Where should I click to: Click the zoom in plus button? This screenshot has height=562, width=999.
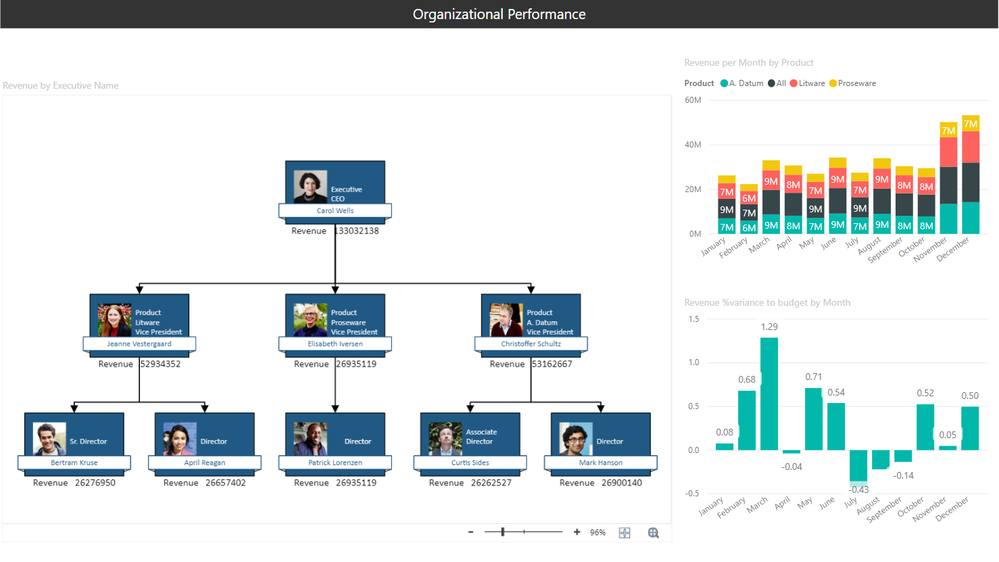click(577, 532)
